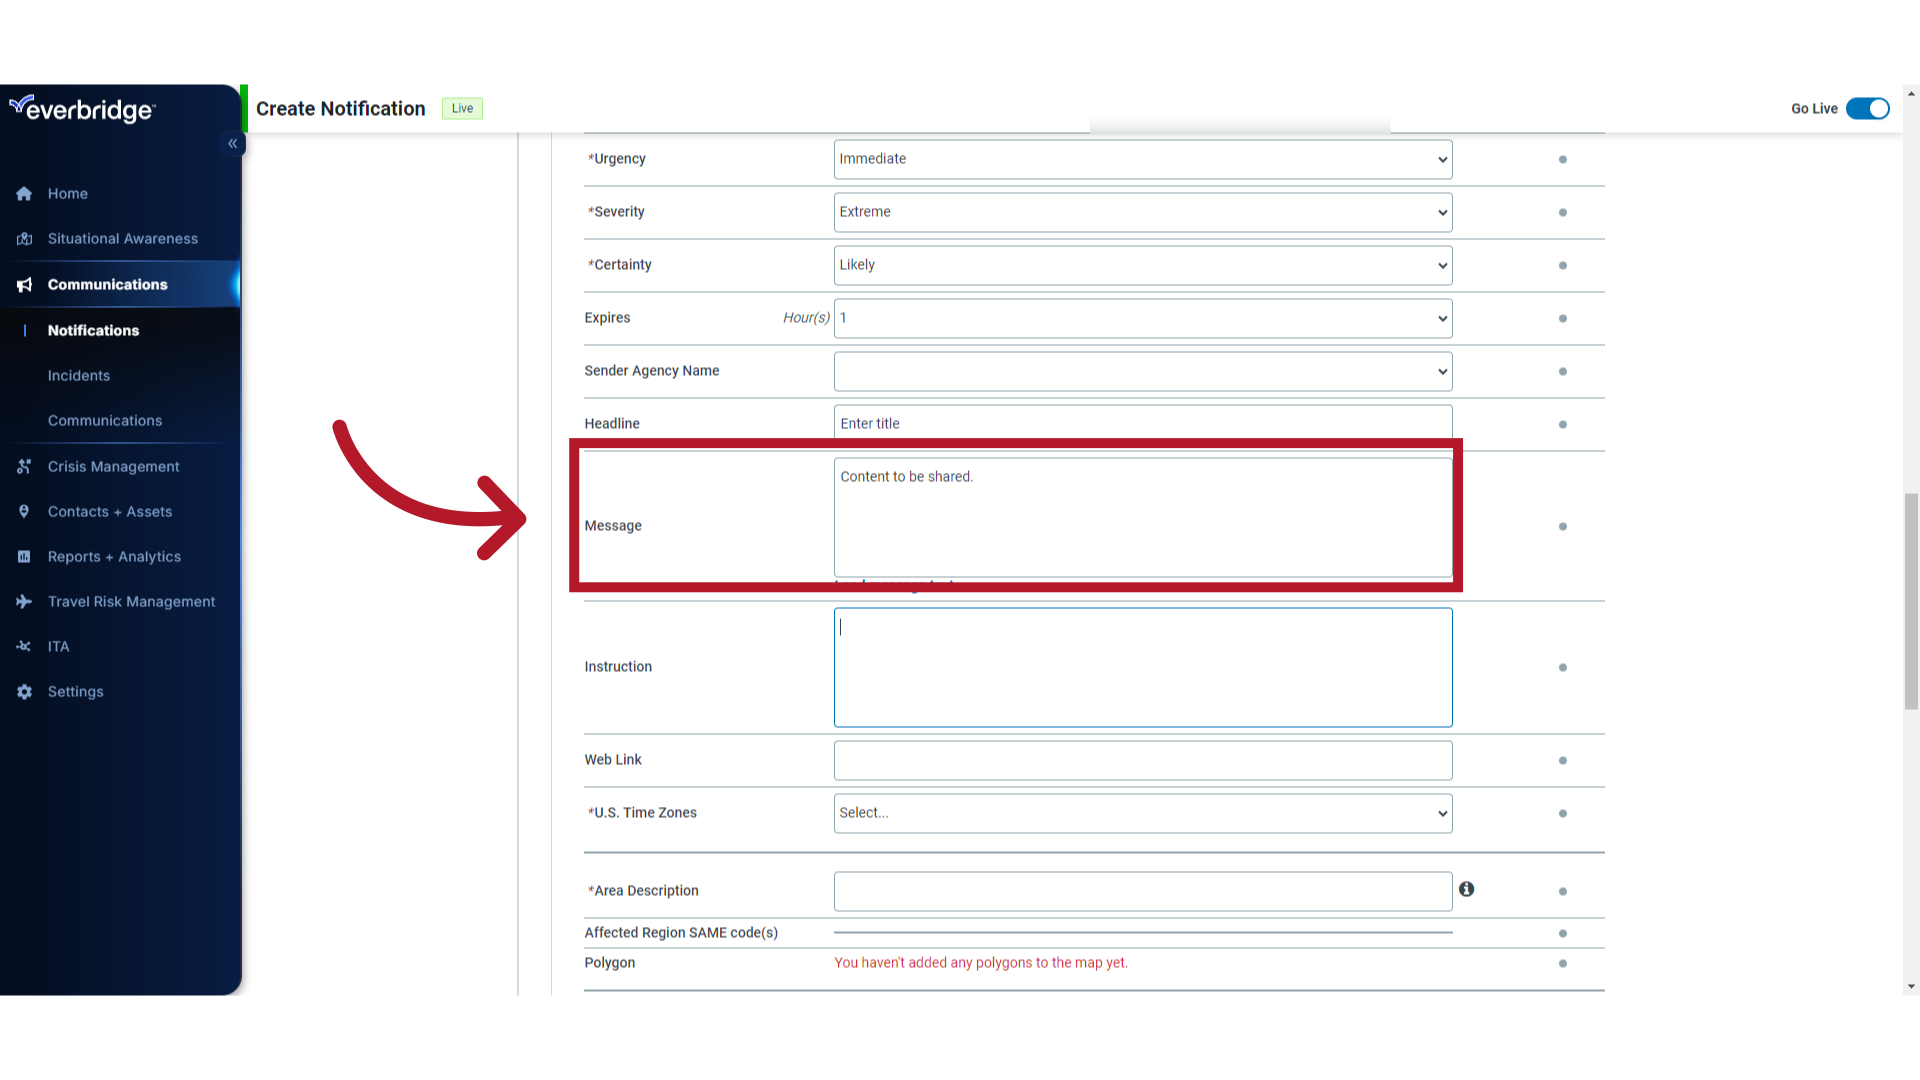This screenshot has width=1920, height=1080.
Task: Click the Area Description info button
Action: (1466, 889)
